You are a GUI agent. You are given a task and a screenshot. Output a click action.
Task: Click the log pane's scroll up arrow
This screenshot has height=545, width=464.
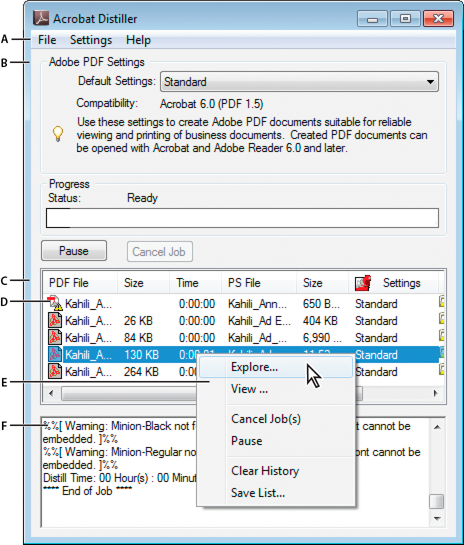click(x=438, y=426)
